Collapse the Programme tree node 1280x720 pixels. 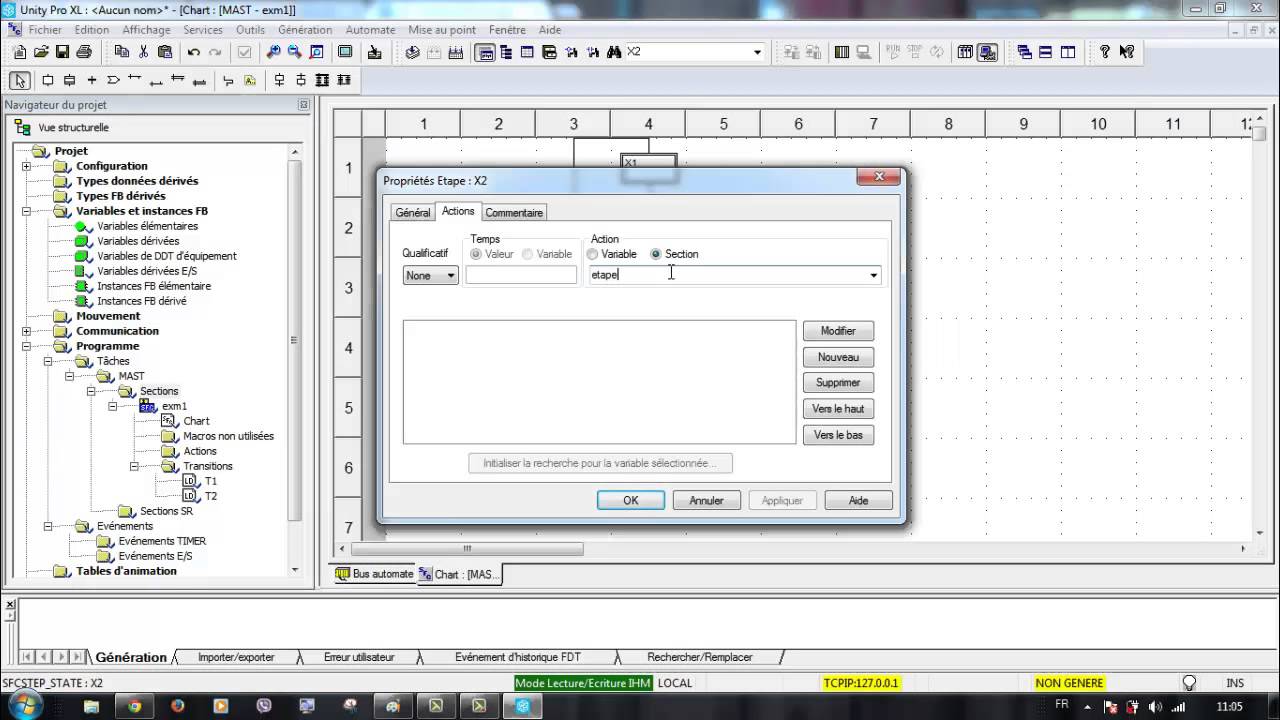click(x=26, y=346)
